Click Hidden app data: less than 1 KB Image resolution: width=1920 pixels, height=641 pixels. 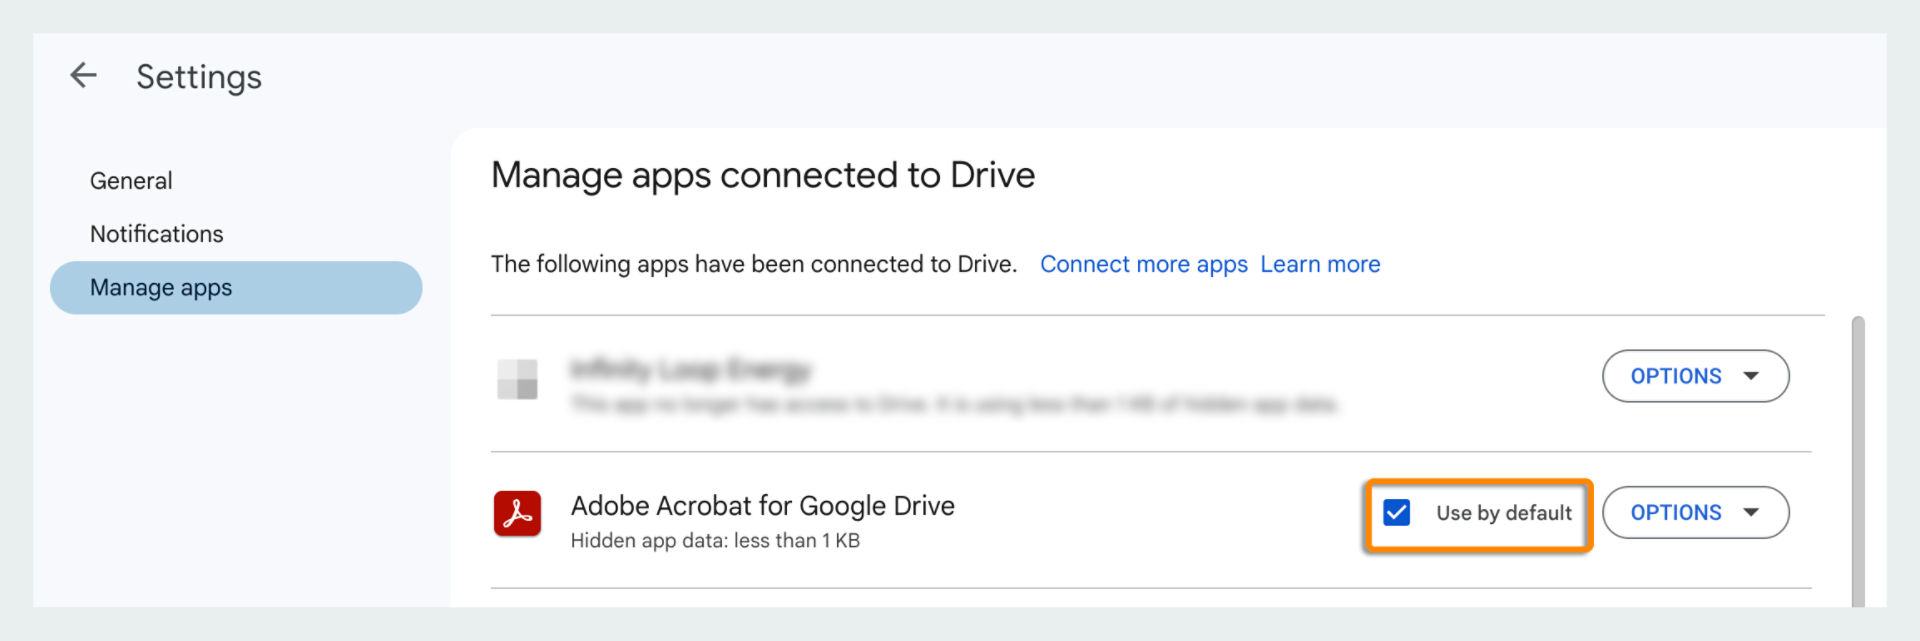coord(715,541)
